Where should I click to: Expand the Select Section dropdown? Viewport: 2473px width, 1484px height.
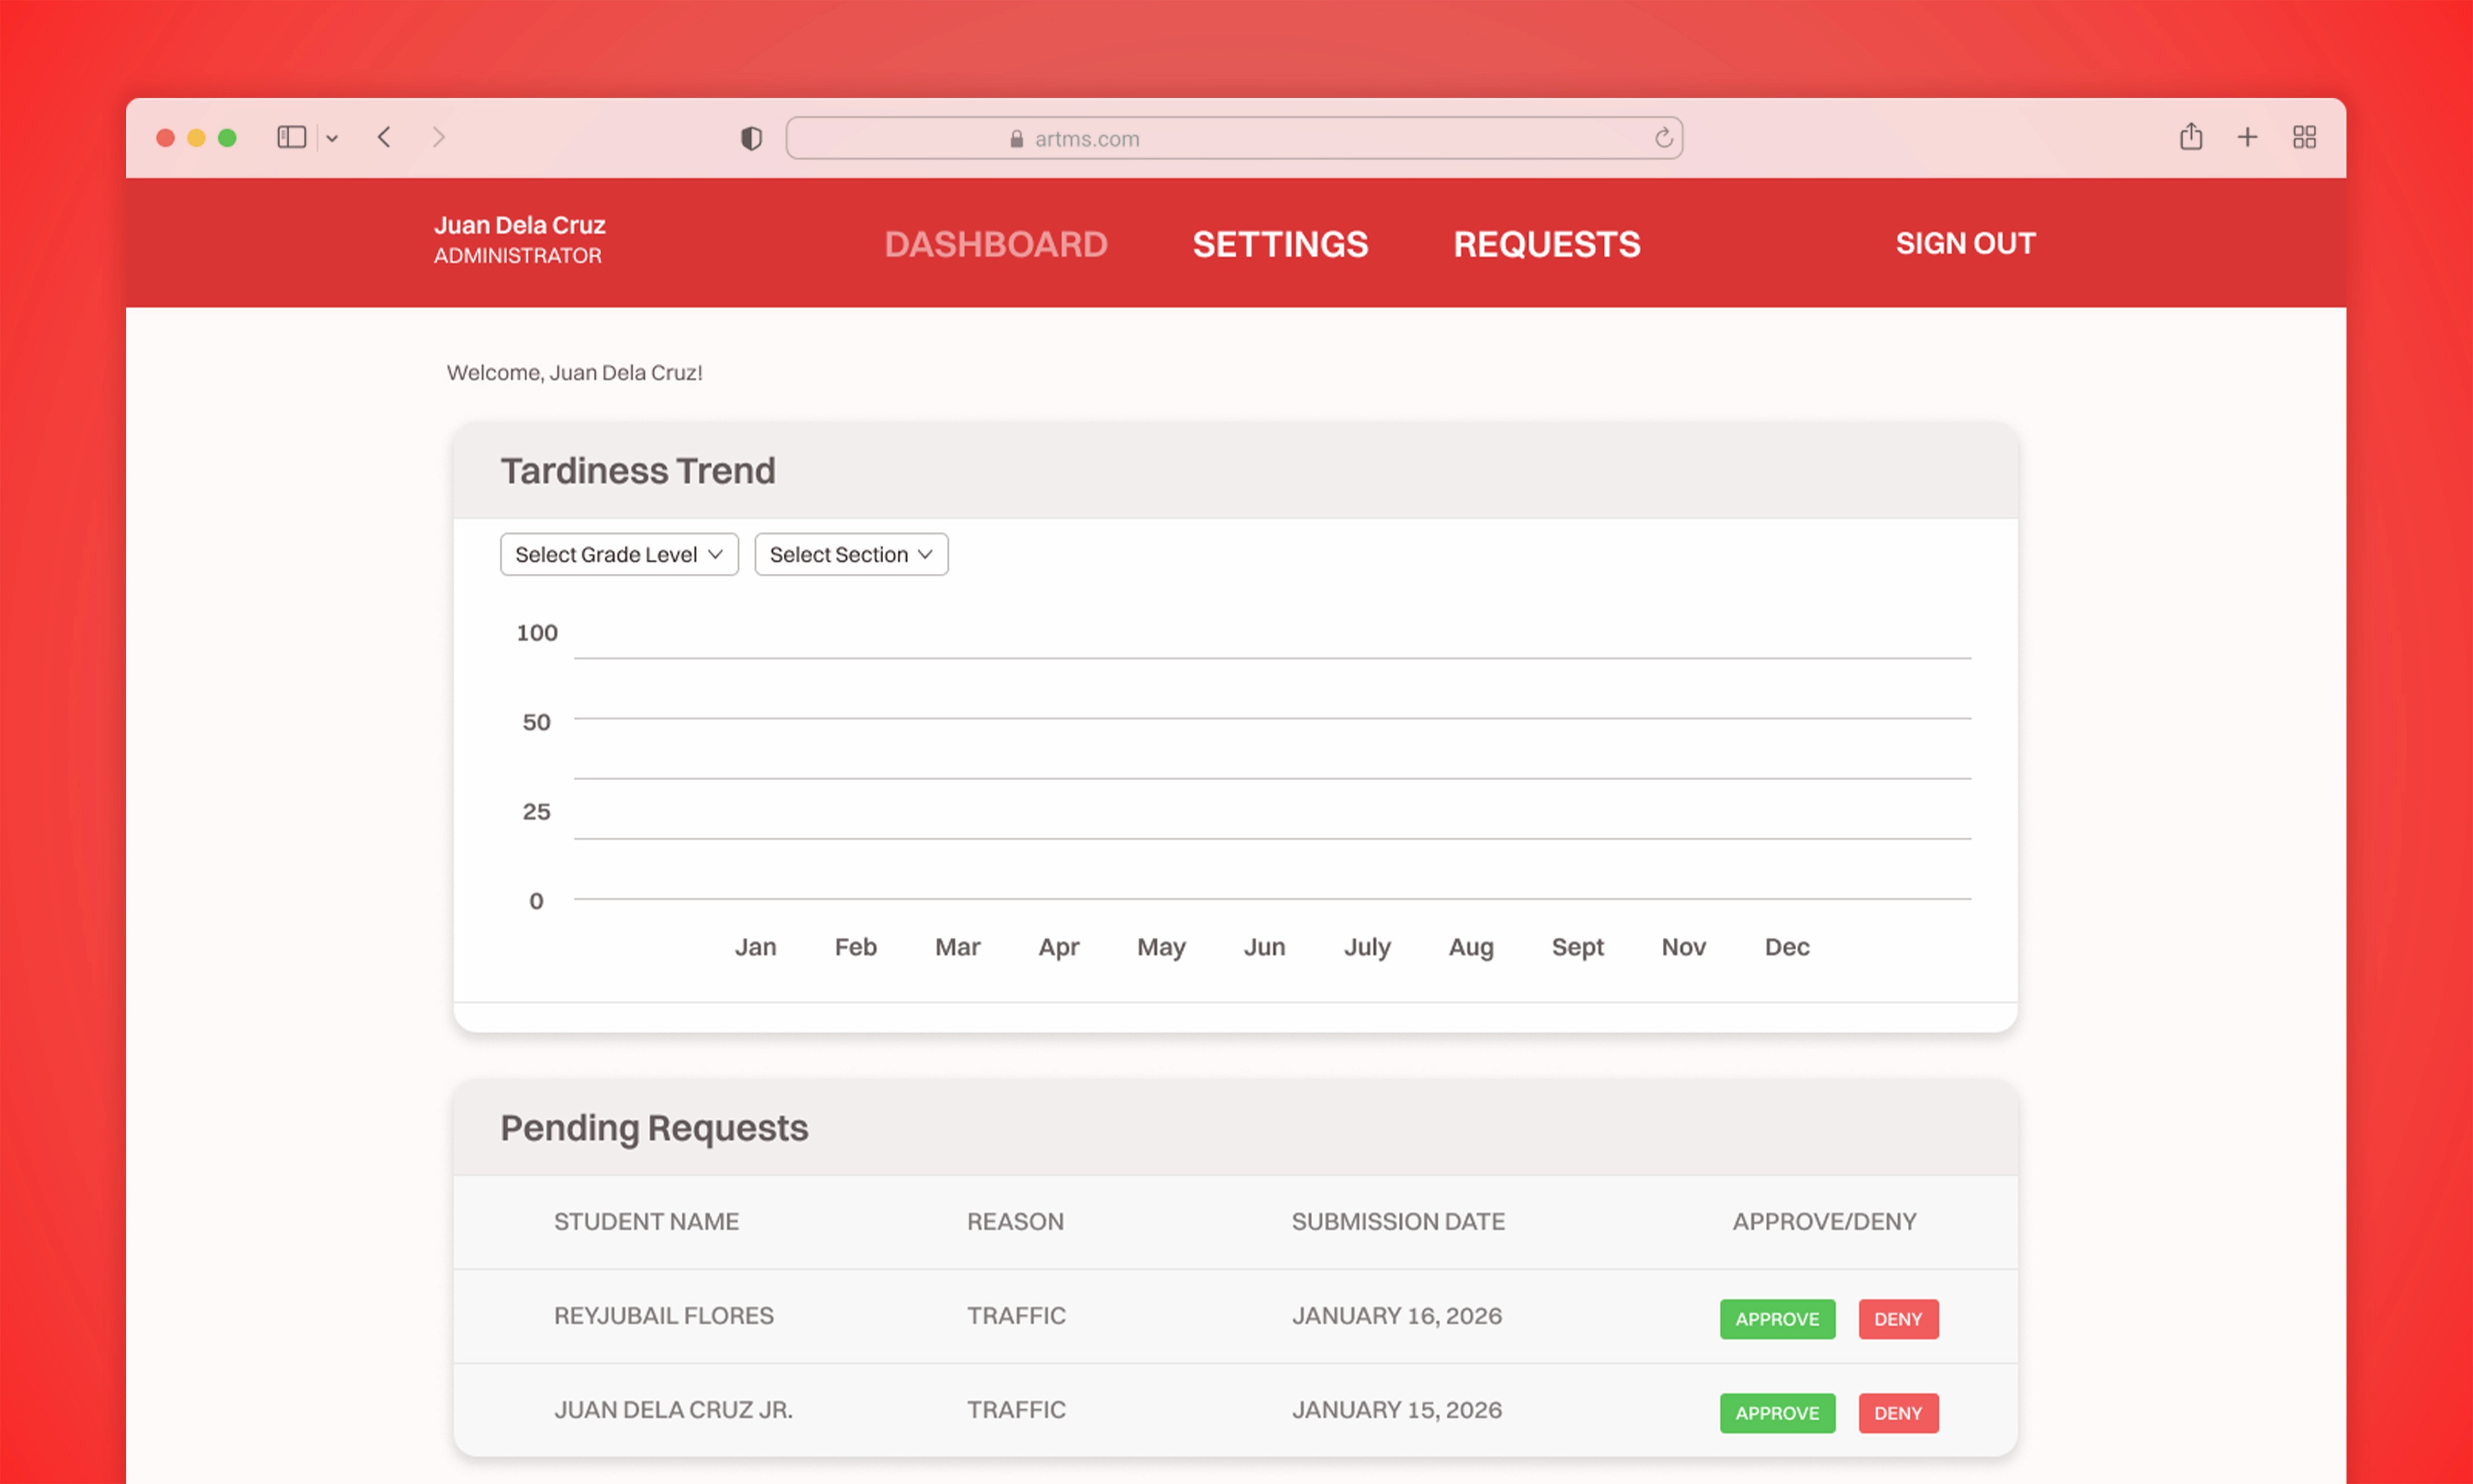pos(851,554)
